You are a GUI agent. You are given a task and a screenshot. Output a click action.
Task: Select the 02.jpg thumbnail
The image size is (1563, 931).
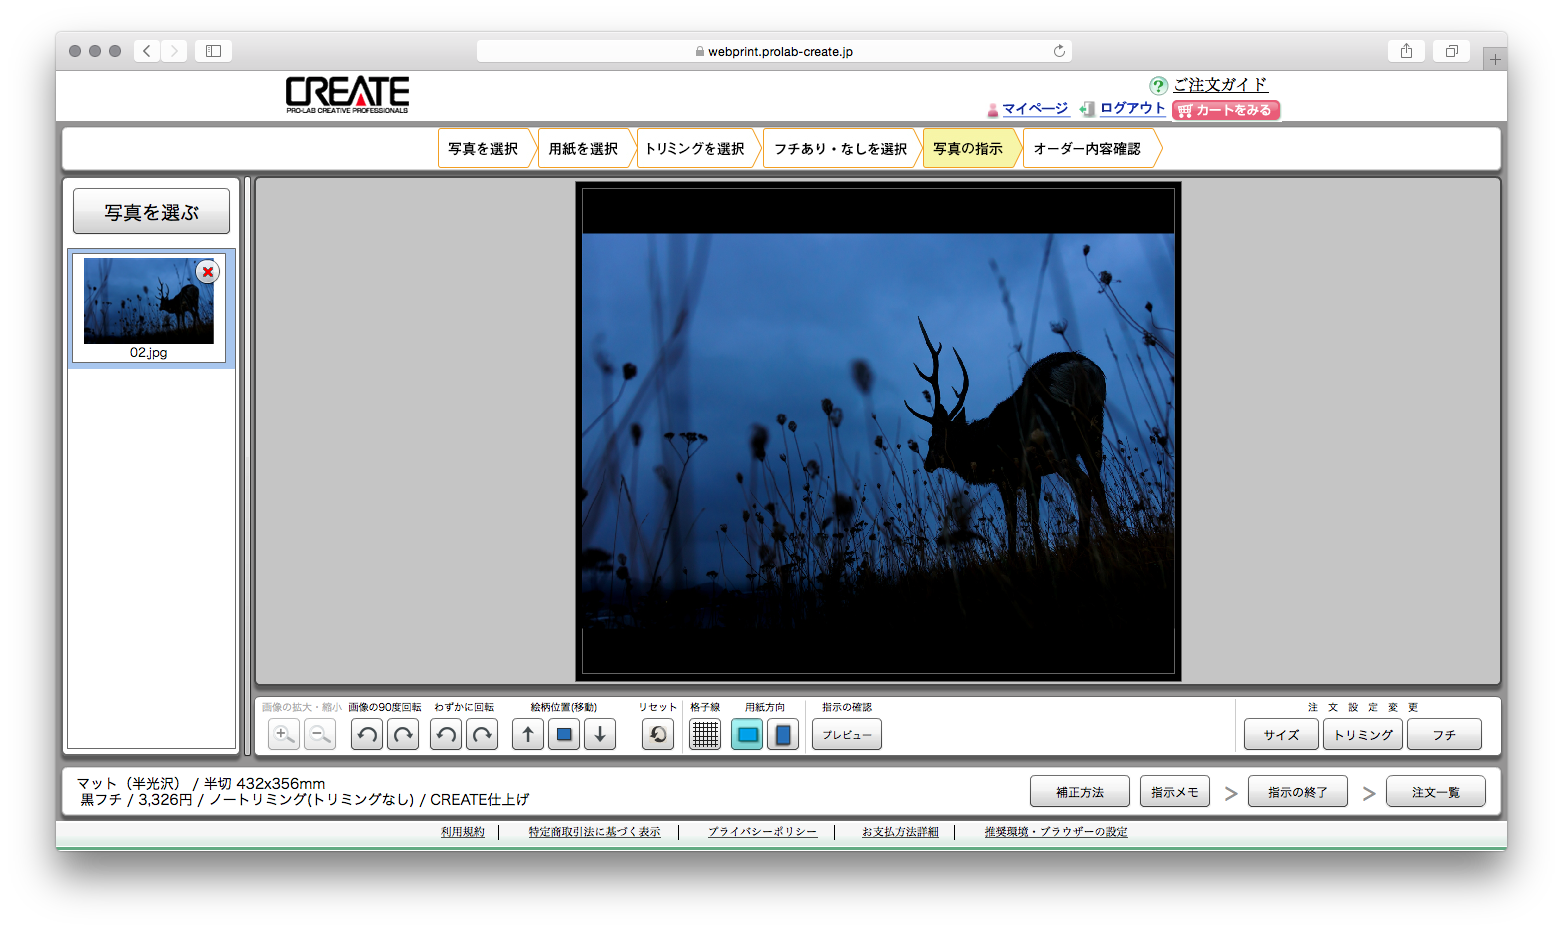149,307
